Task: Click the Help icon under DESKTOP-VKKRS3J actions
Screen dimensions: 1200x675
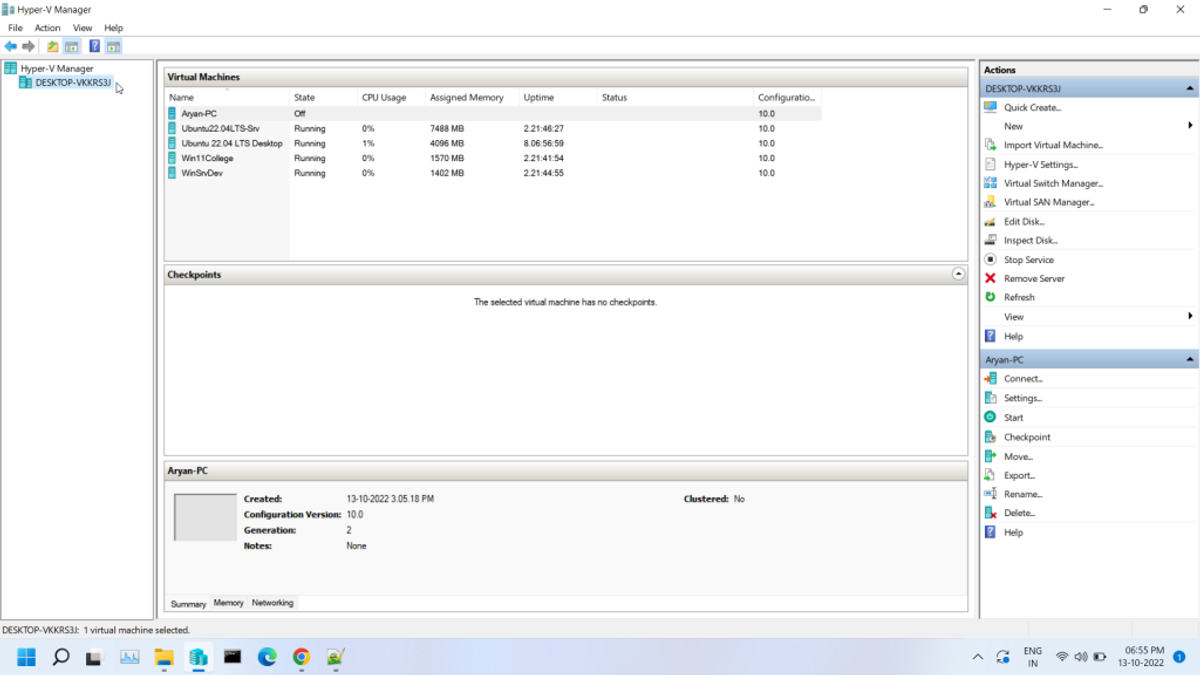Action: click(x=990, y=336)
